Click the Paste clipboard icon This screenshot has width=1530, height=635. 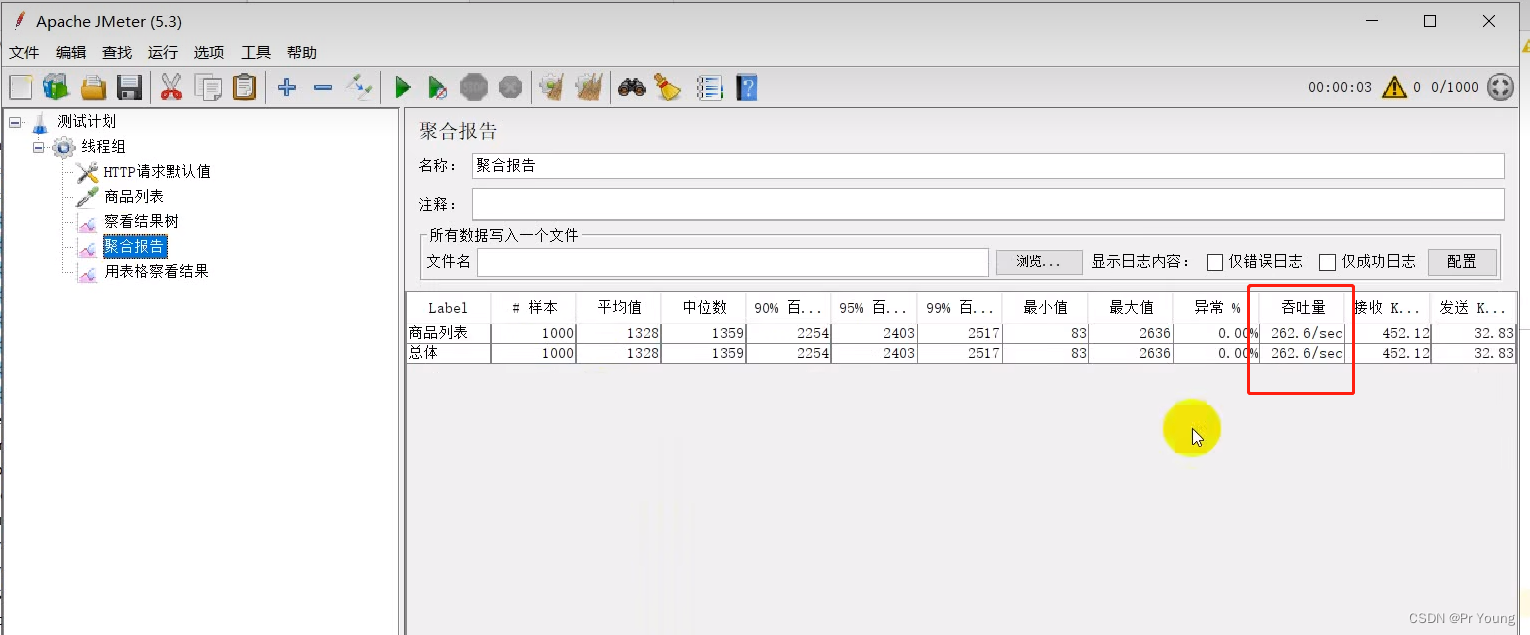click(244, 88)
